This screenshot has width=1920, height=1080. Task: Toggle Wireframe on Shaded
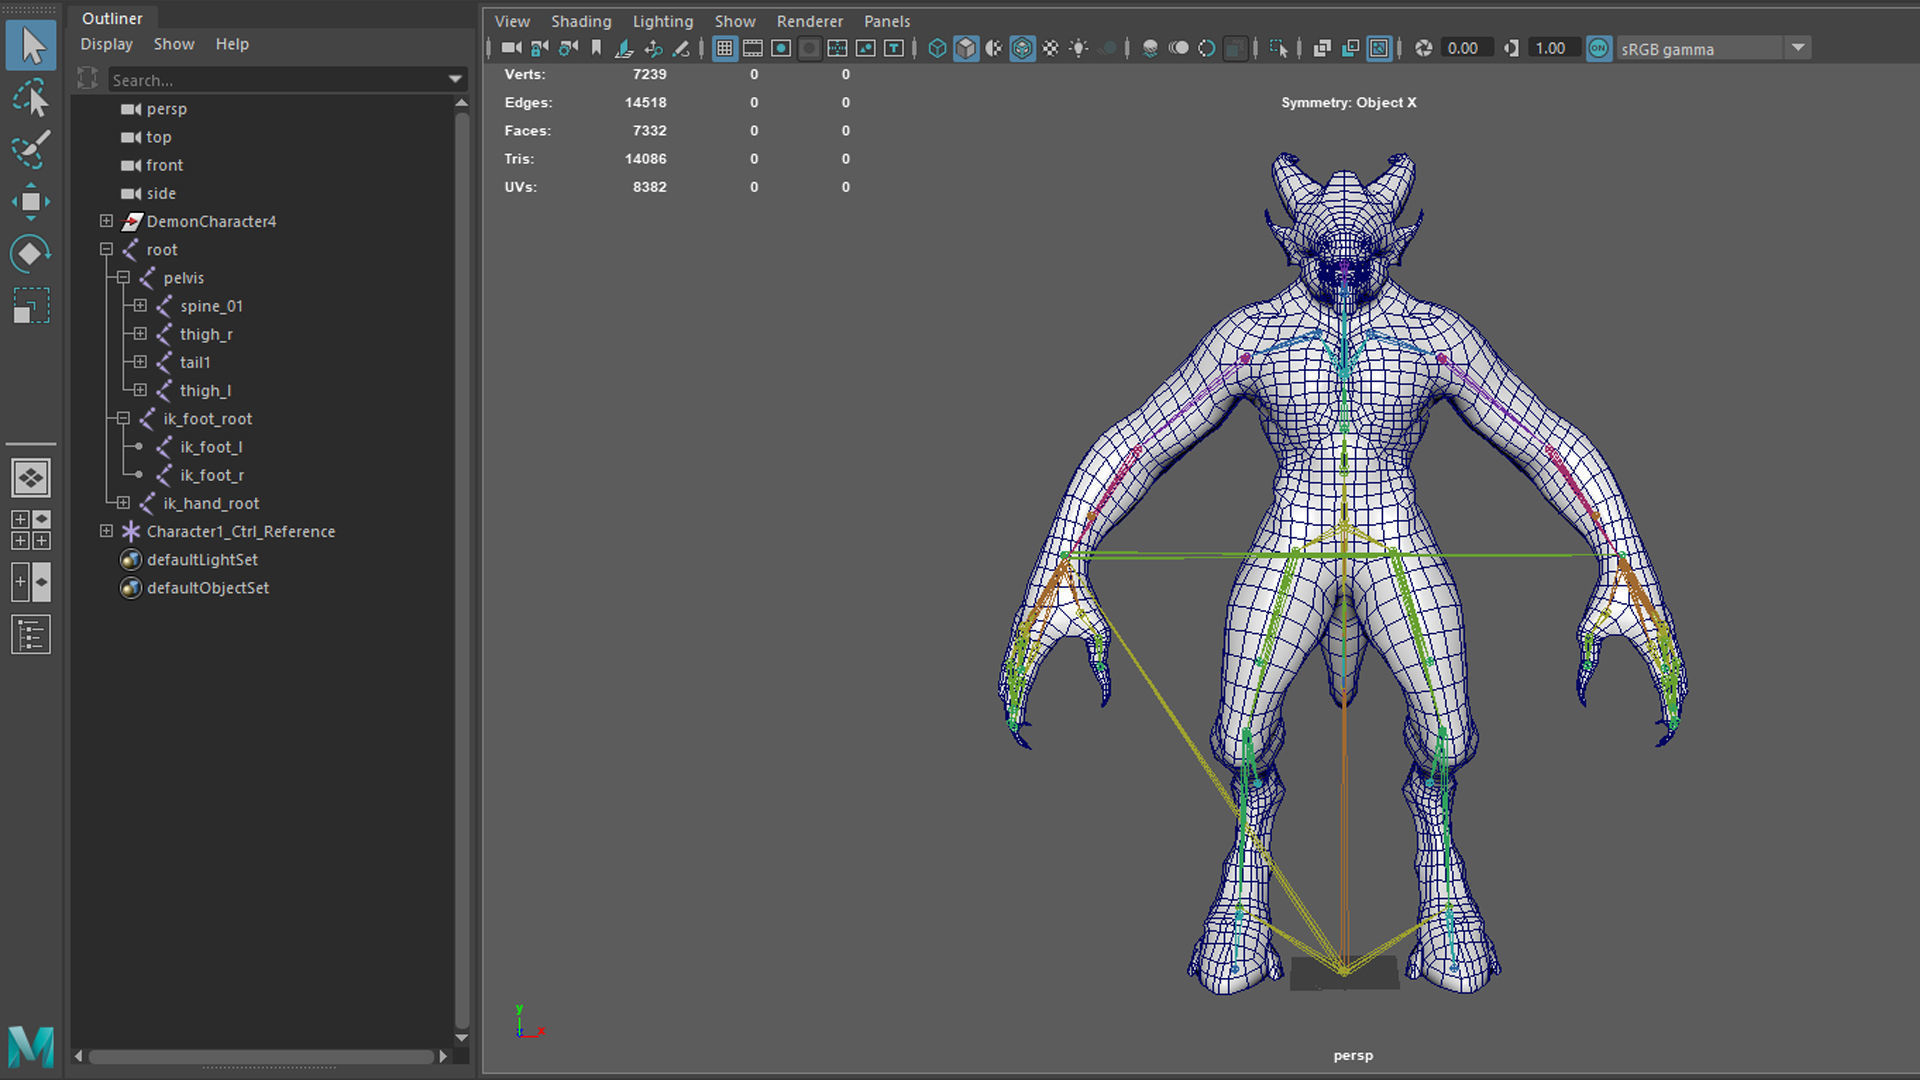[1022, 48]
